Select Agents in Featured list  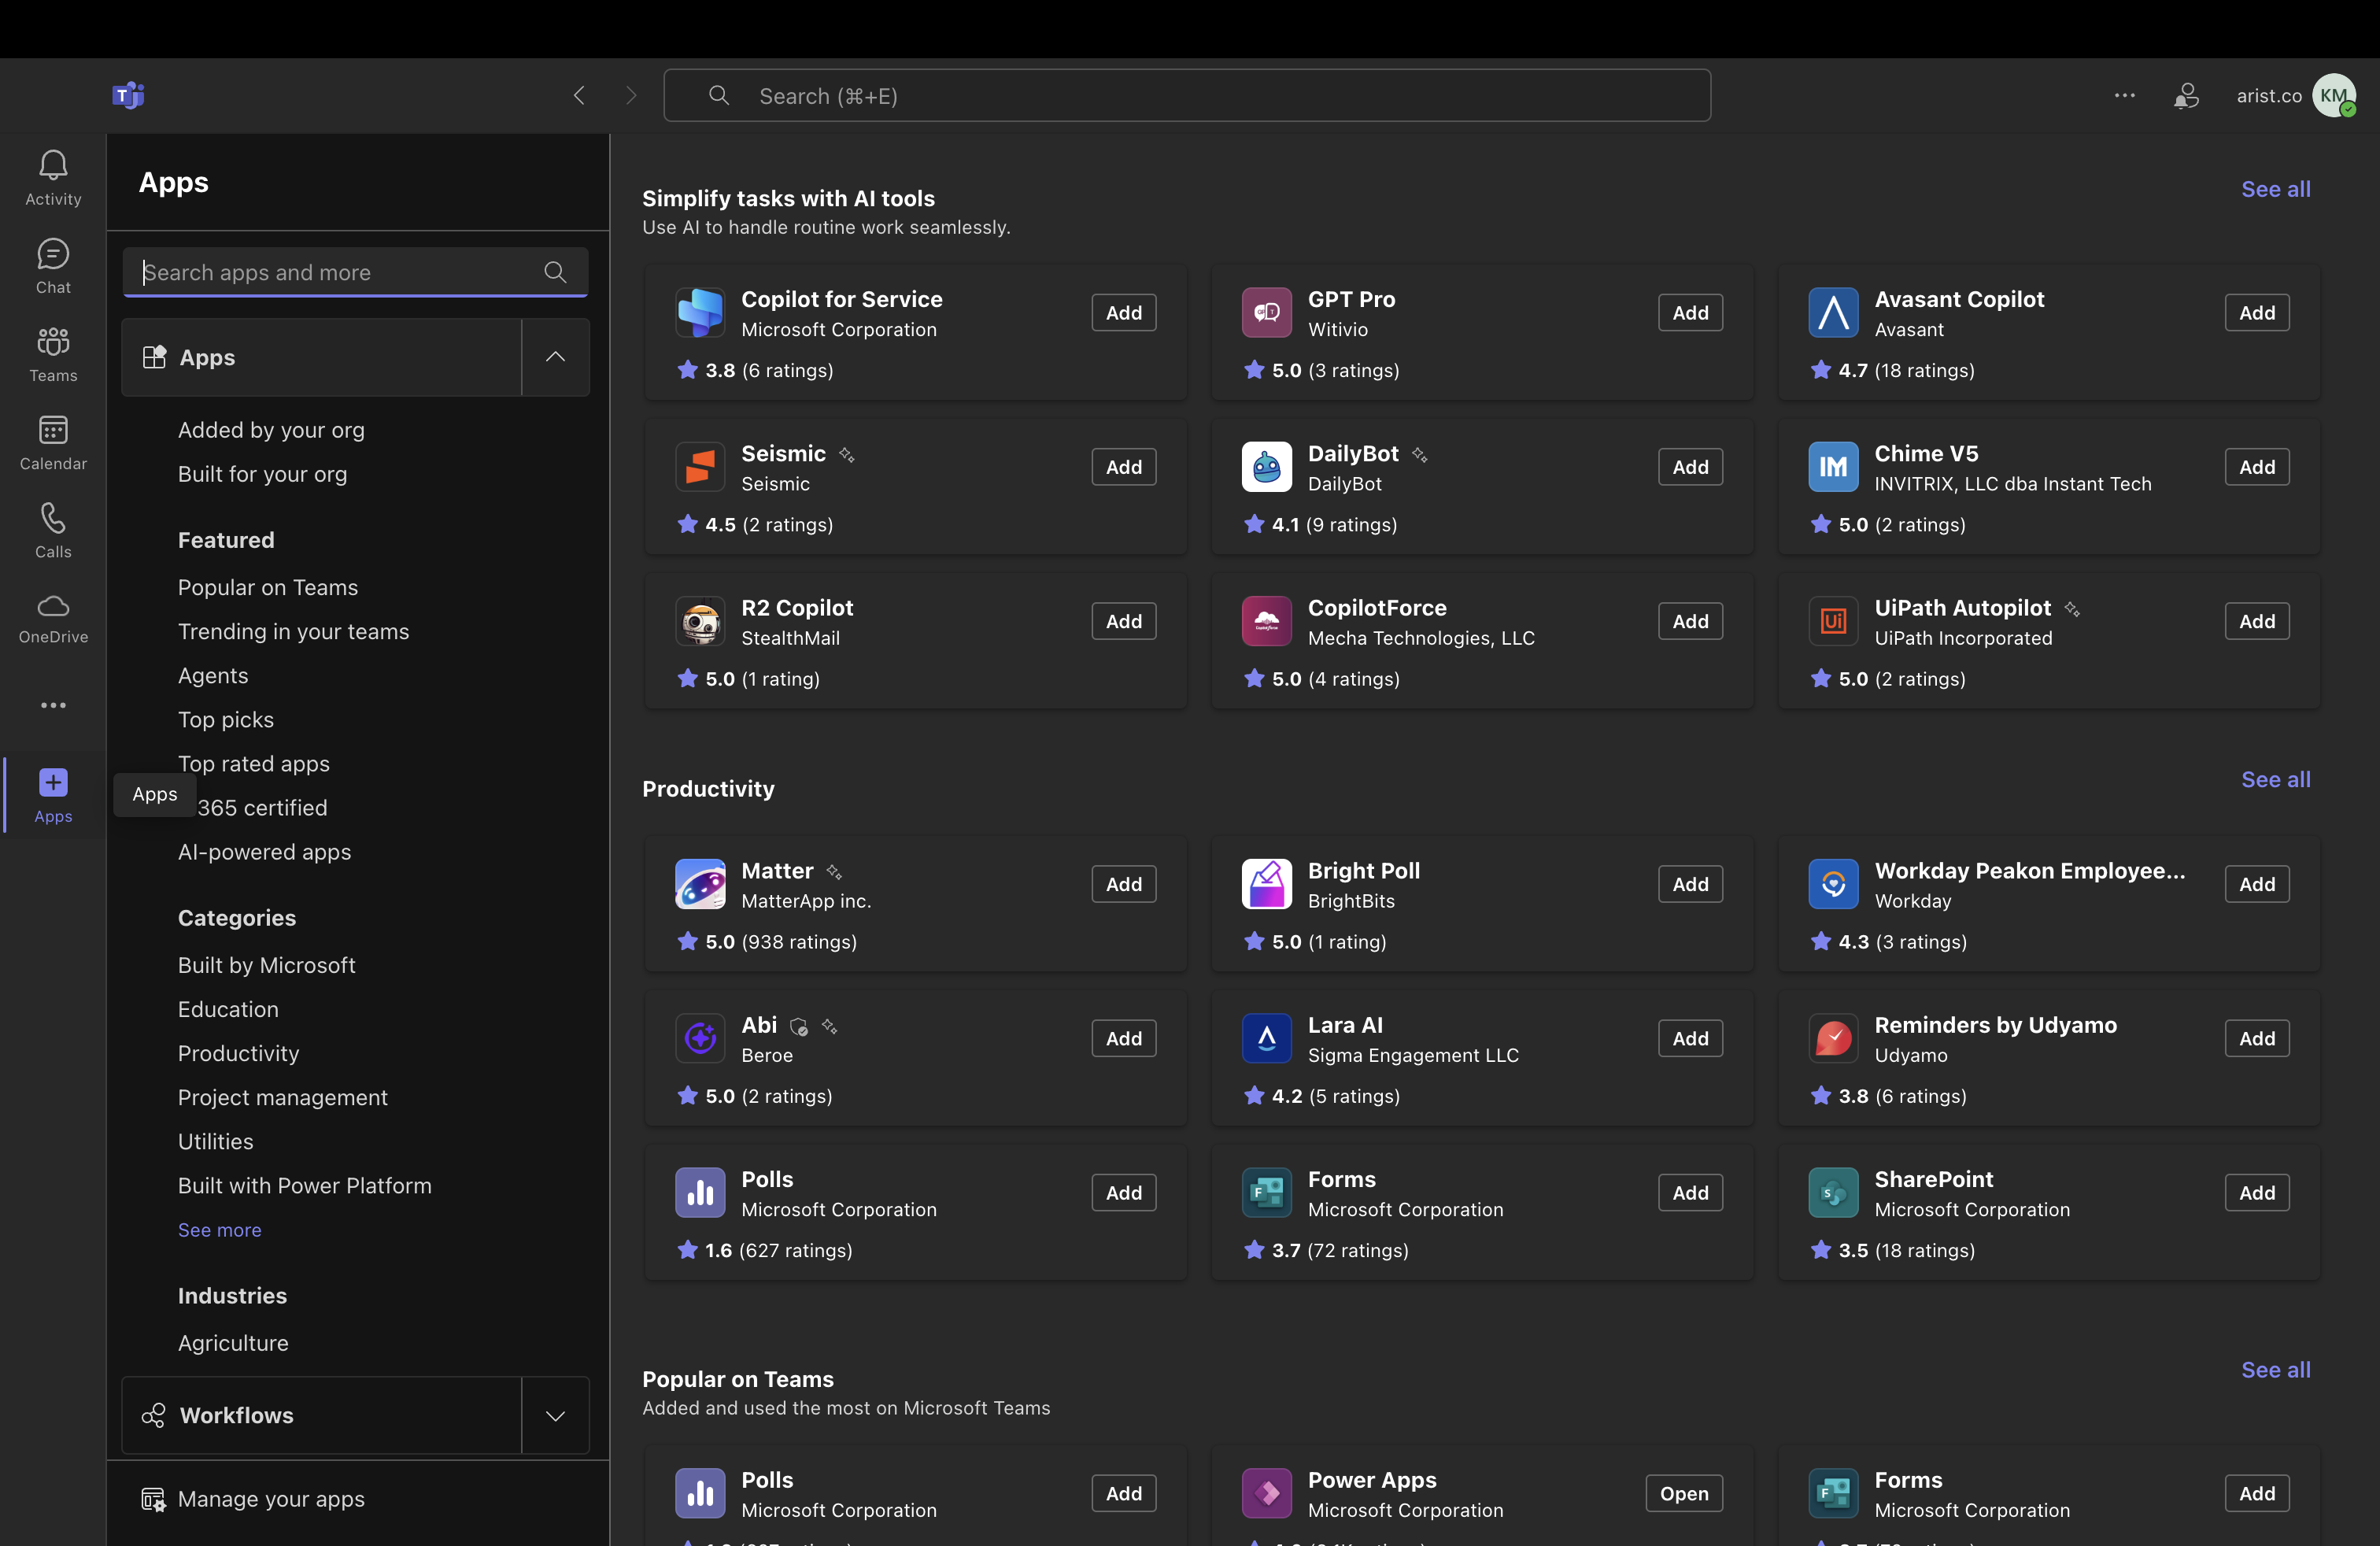(x=213, y=675)
